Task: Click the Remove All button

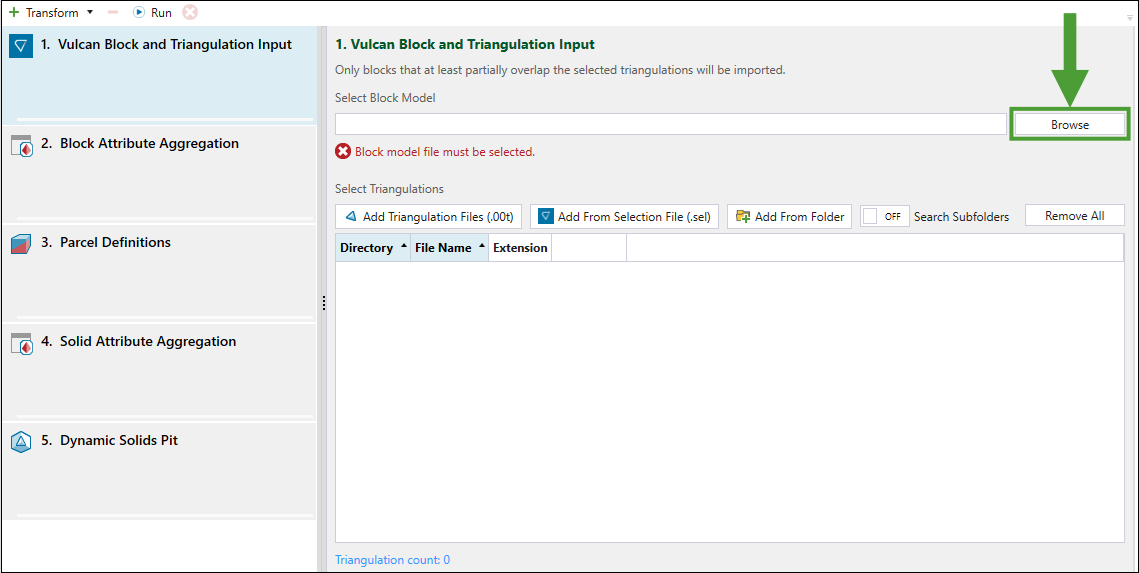Action: [x=1074, y=216]
